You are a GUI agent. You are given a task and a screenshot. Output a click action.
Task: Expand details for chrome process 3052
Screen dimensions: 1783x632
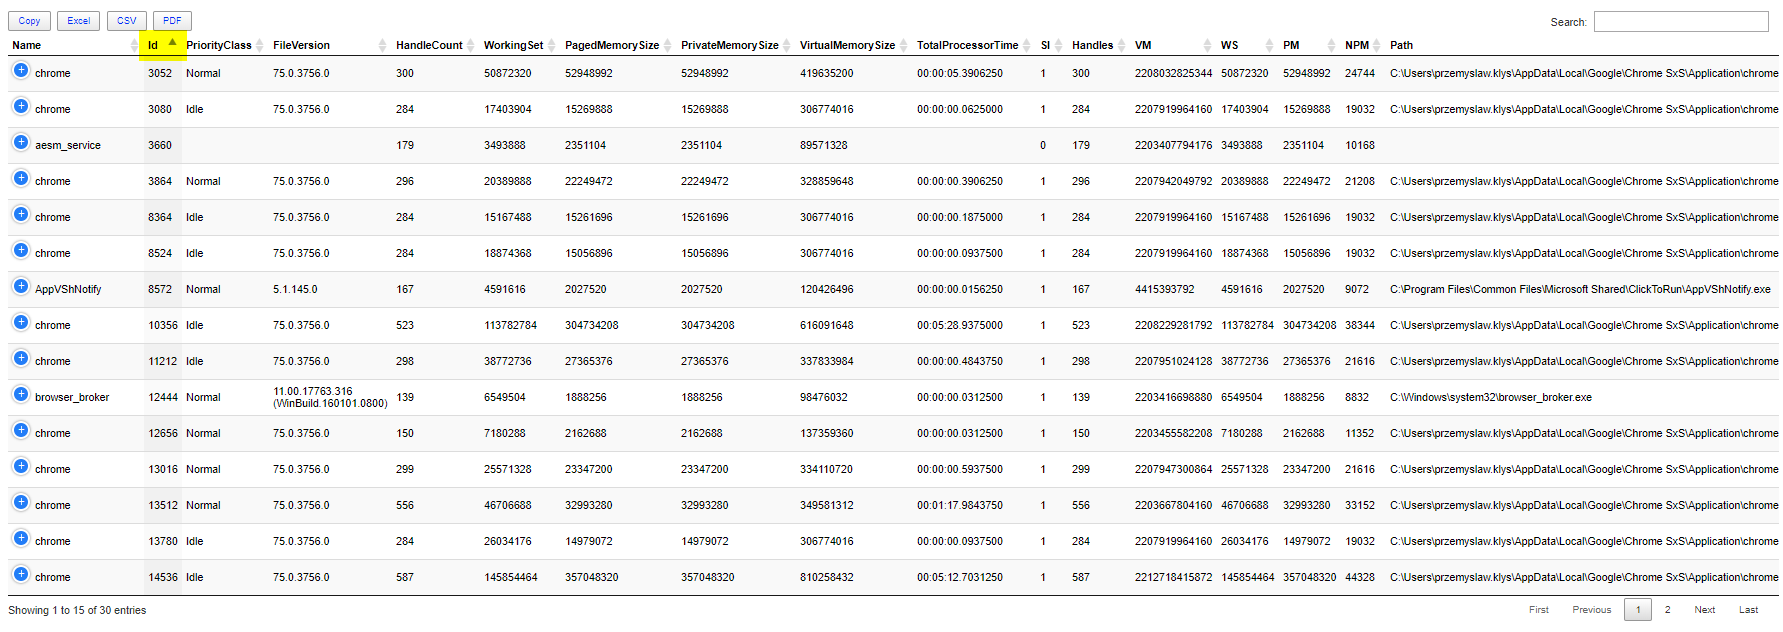20,71
